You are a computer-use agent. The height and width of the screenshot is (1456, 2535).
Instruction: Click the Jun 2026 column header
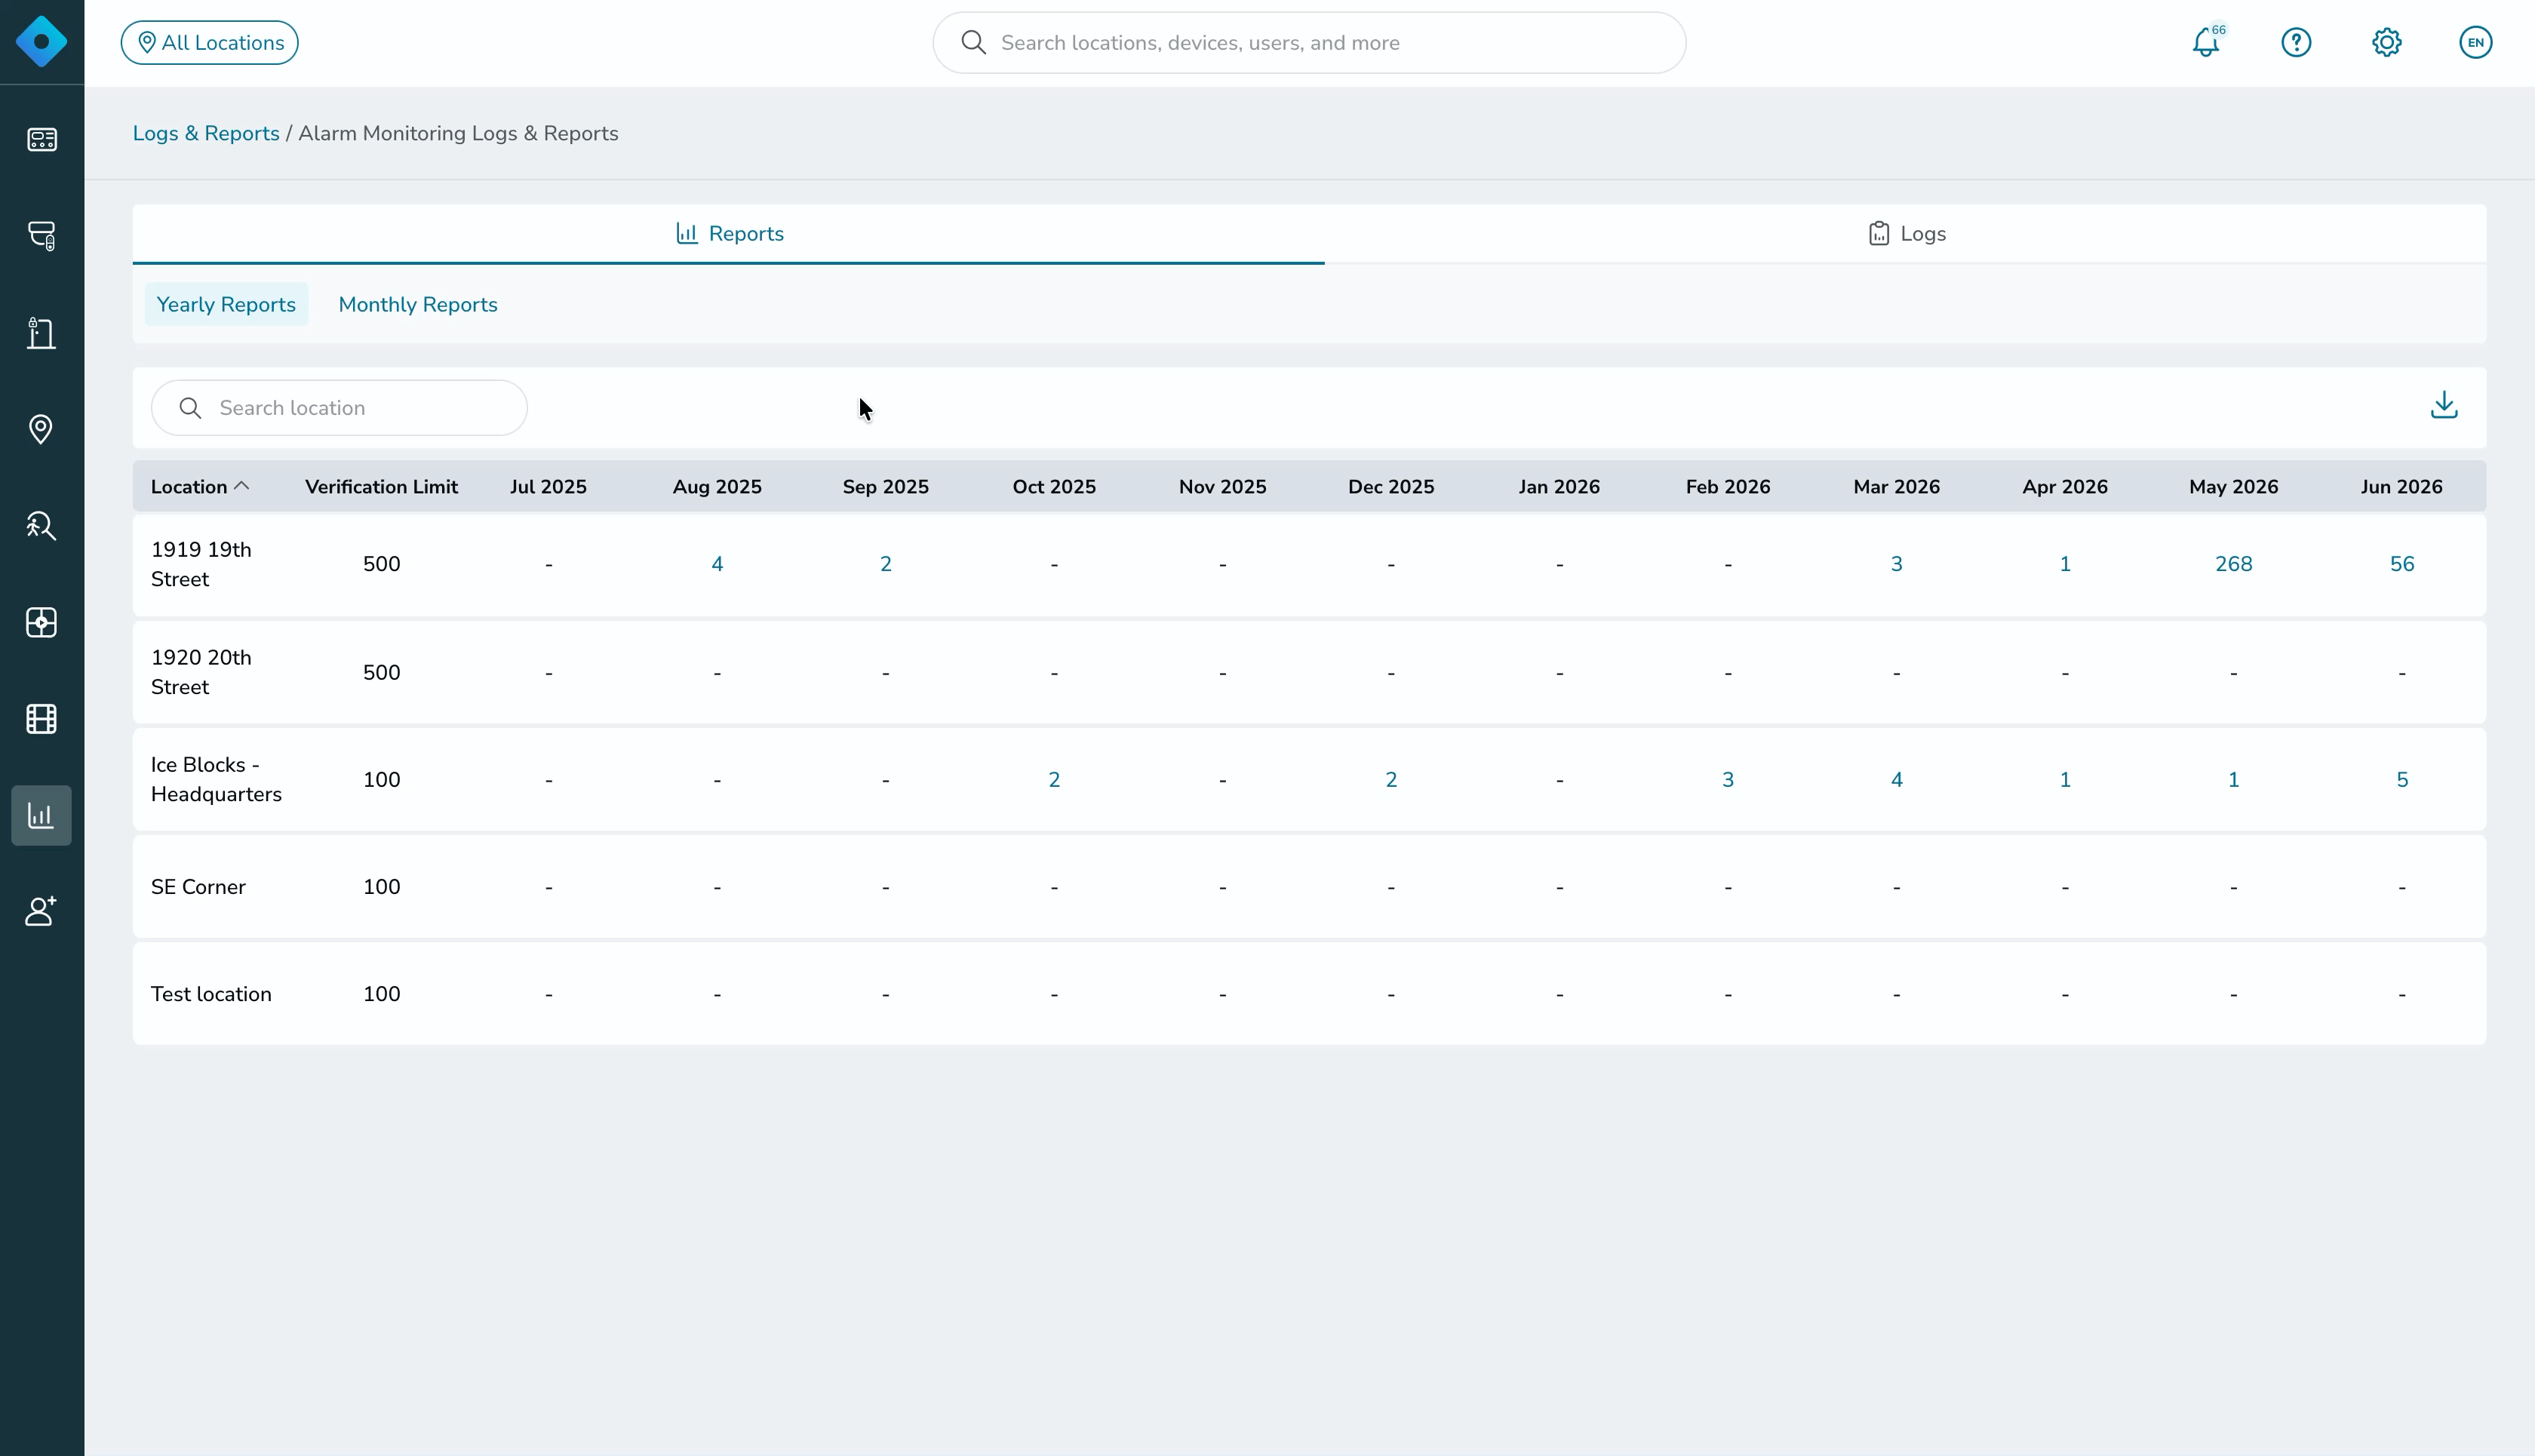[x=2401, y=487]
